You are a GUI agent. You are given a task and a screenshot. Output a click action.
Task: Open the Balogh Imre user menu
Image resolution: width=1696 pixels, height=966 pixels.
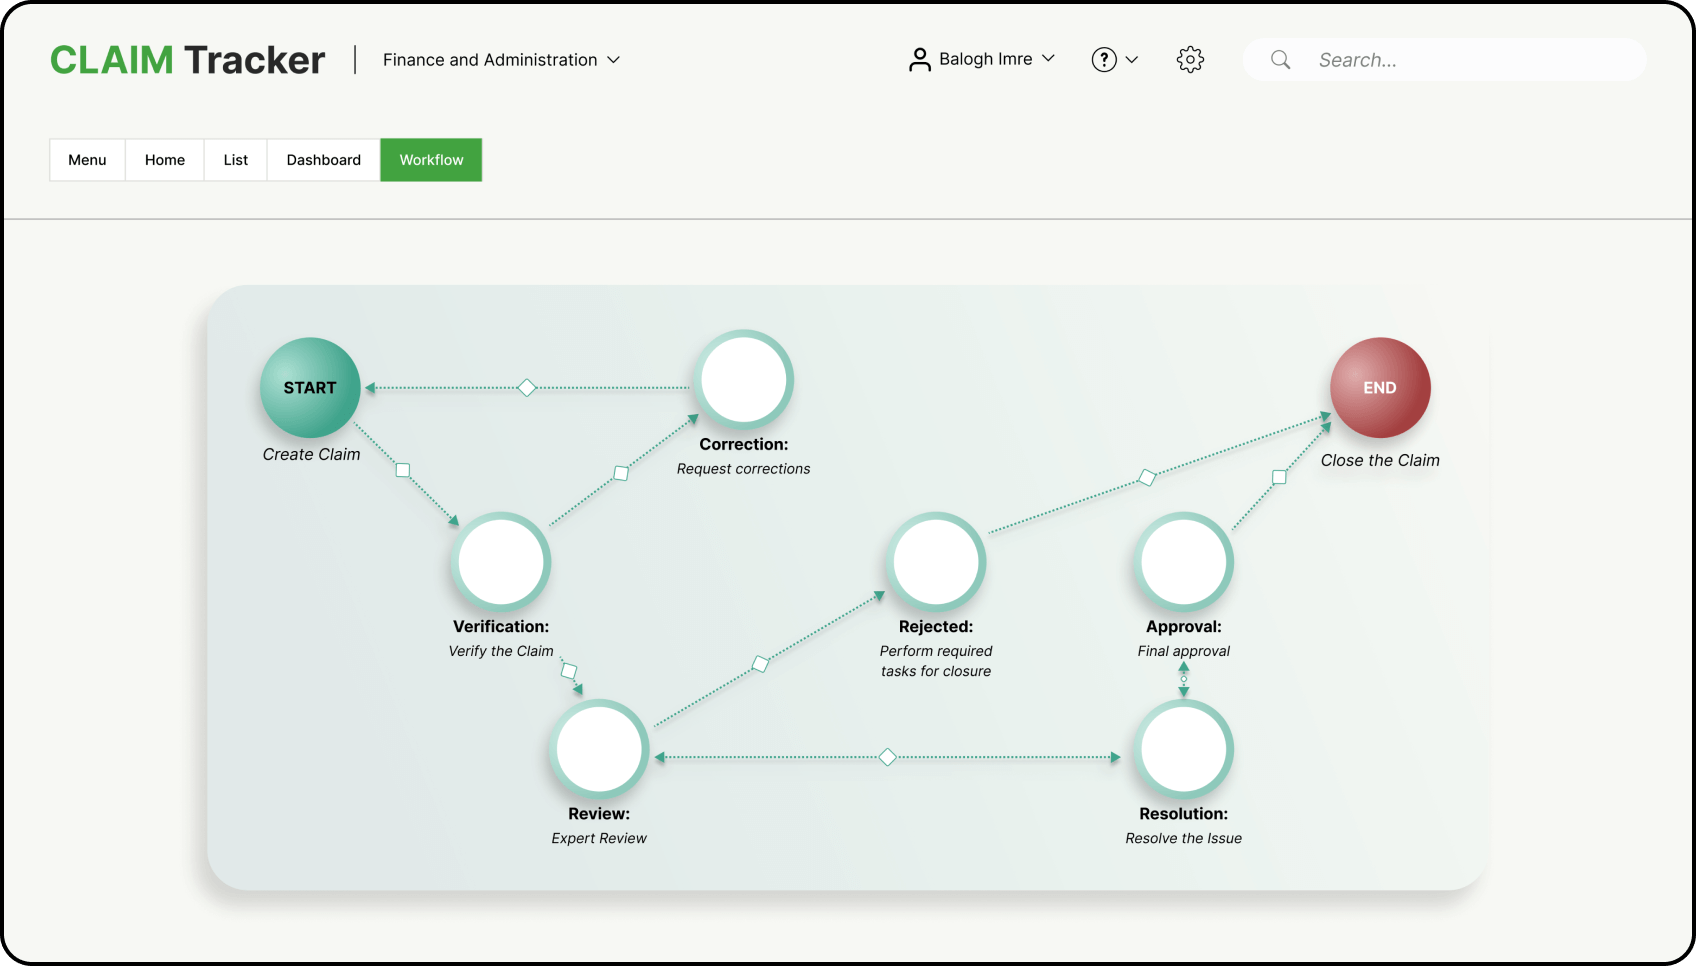982,60
